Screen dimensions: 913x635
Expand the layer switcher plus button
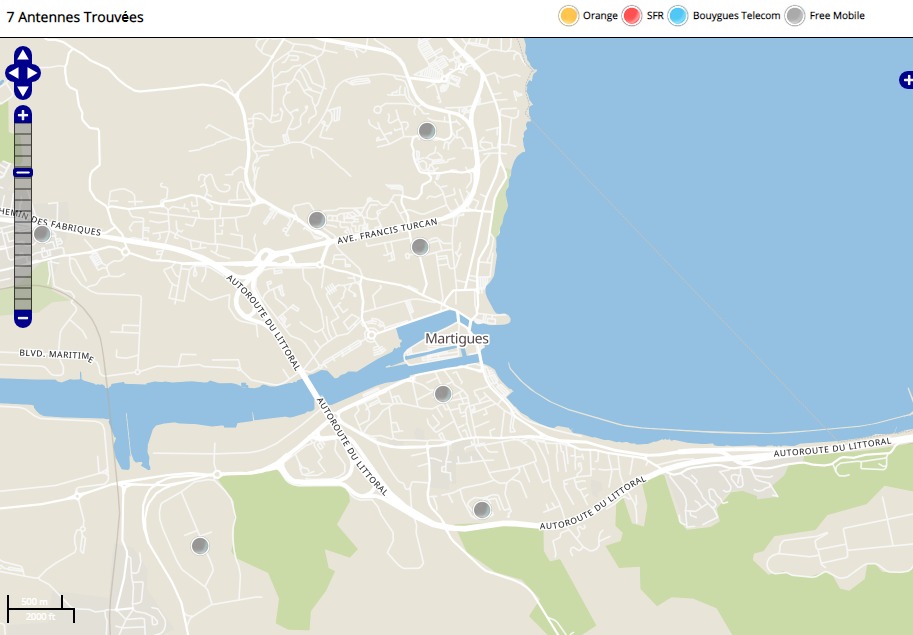coord(905,80)
